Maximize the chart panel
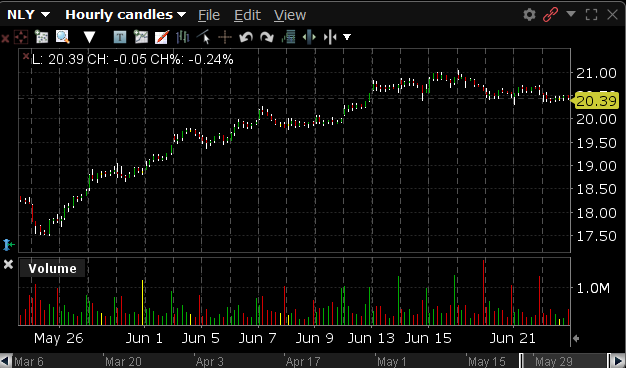This screenshot has width=626, height=368. (591, 15)
